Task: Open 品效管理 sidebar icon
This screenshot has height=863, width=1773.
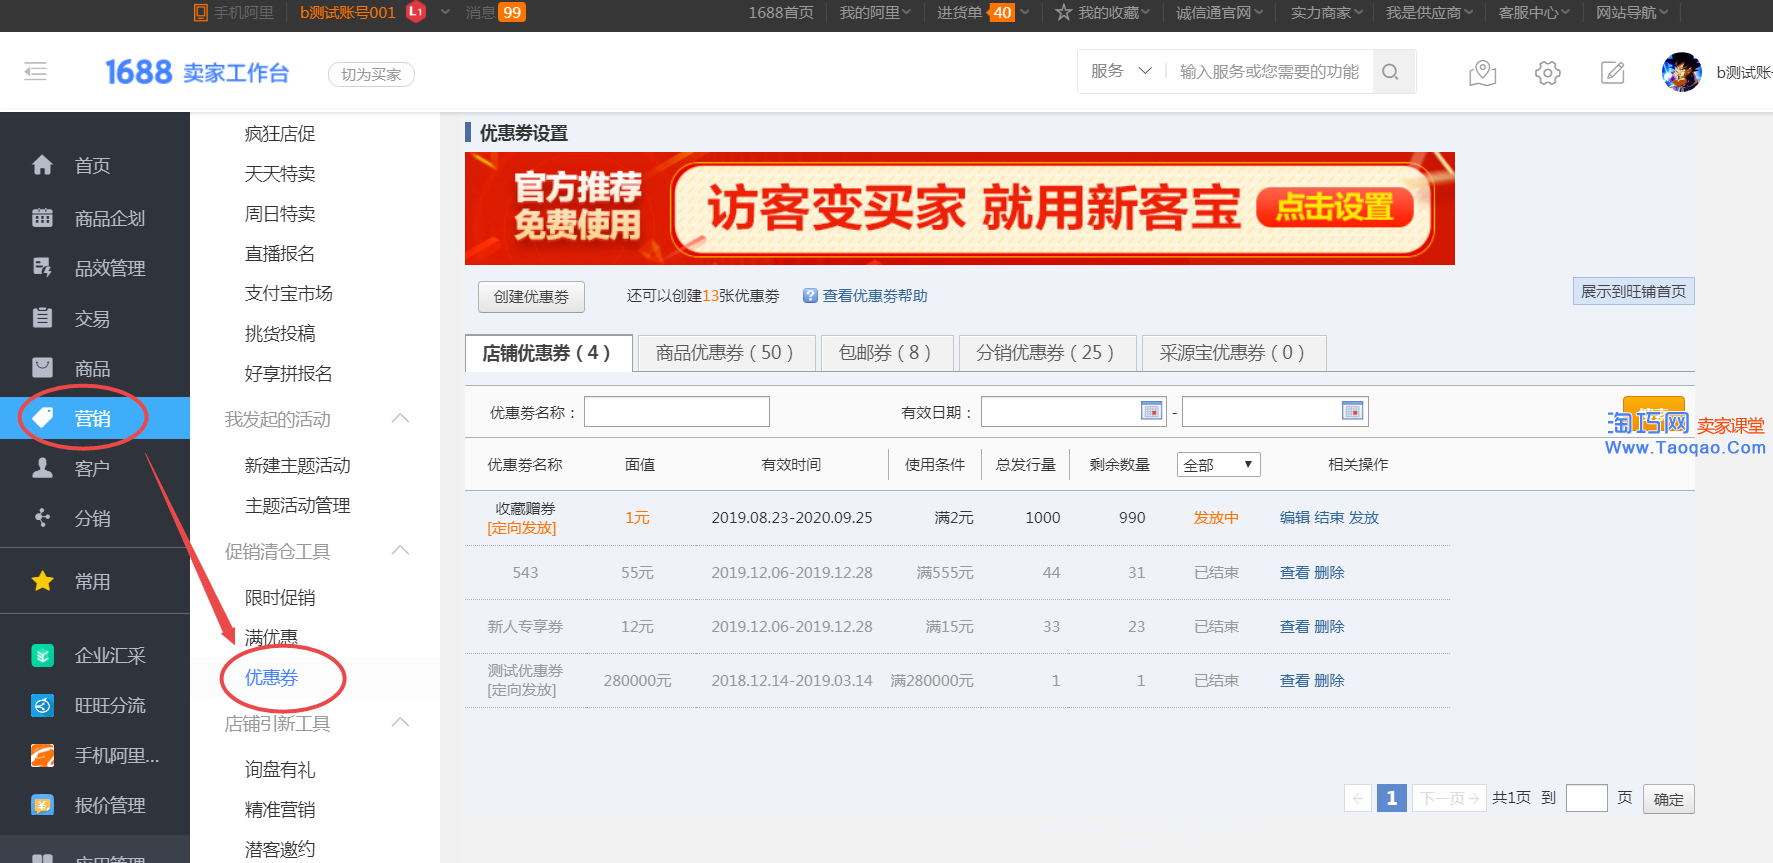Action: tap(42, 267)
